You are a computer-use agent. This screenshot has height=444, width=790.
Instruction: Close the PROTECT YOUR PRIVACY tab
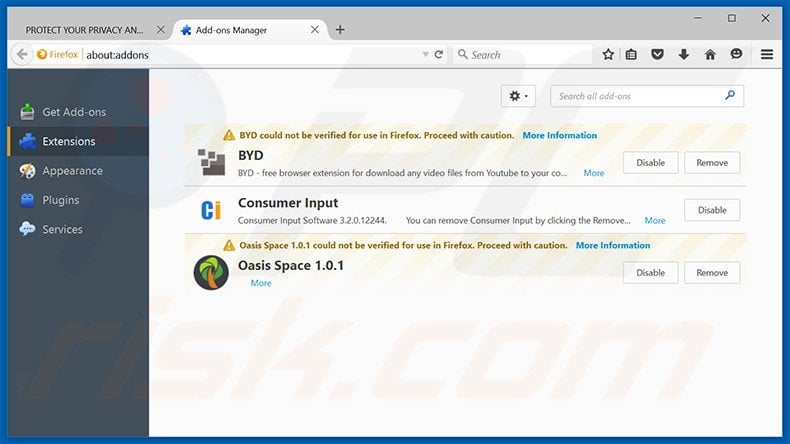point(161,30)
